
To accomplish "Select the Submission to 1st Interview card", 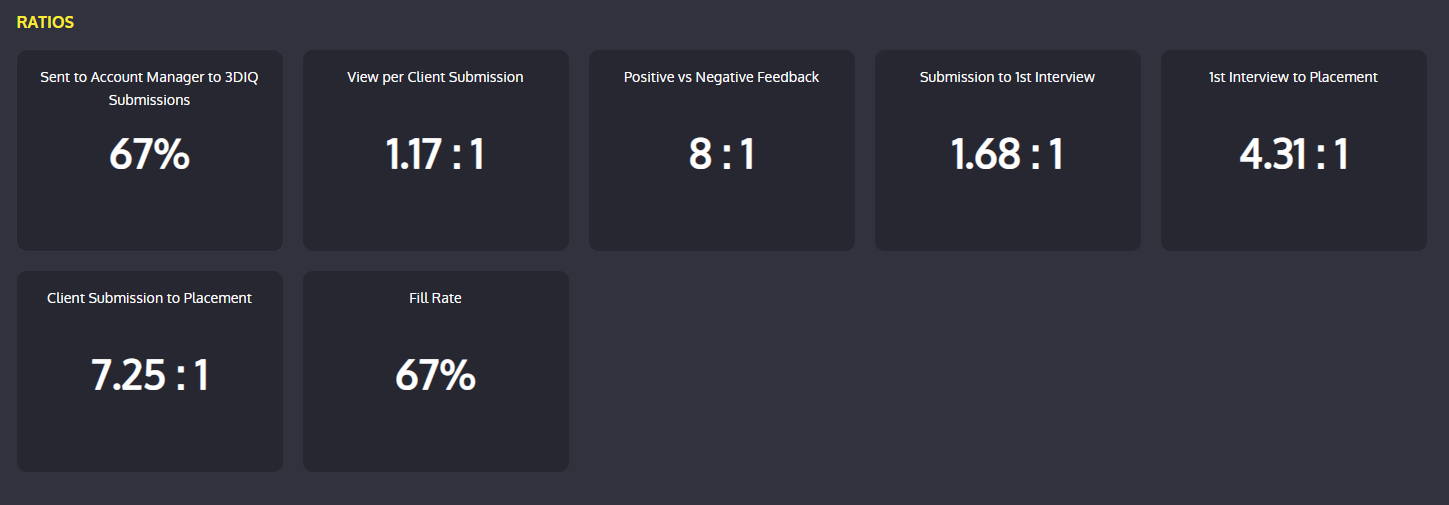I will pyautogui.click(x=1008, y=150).
